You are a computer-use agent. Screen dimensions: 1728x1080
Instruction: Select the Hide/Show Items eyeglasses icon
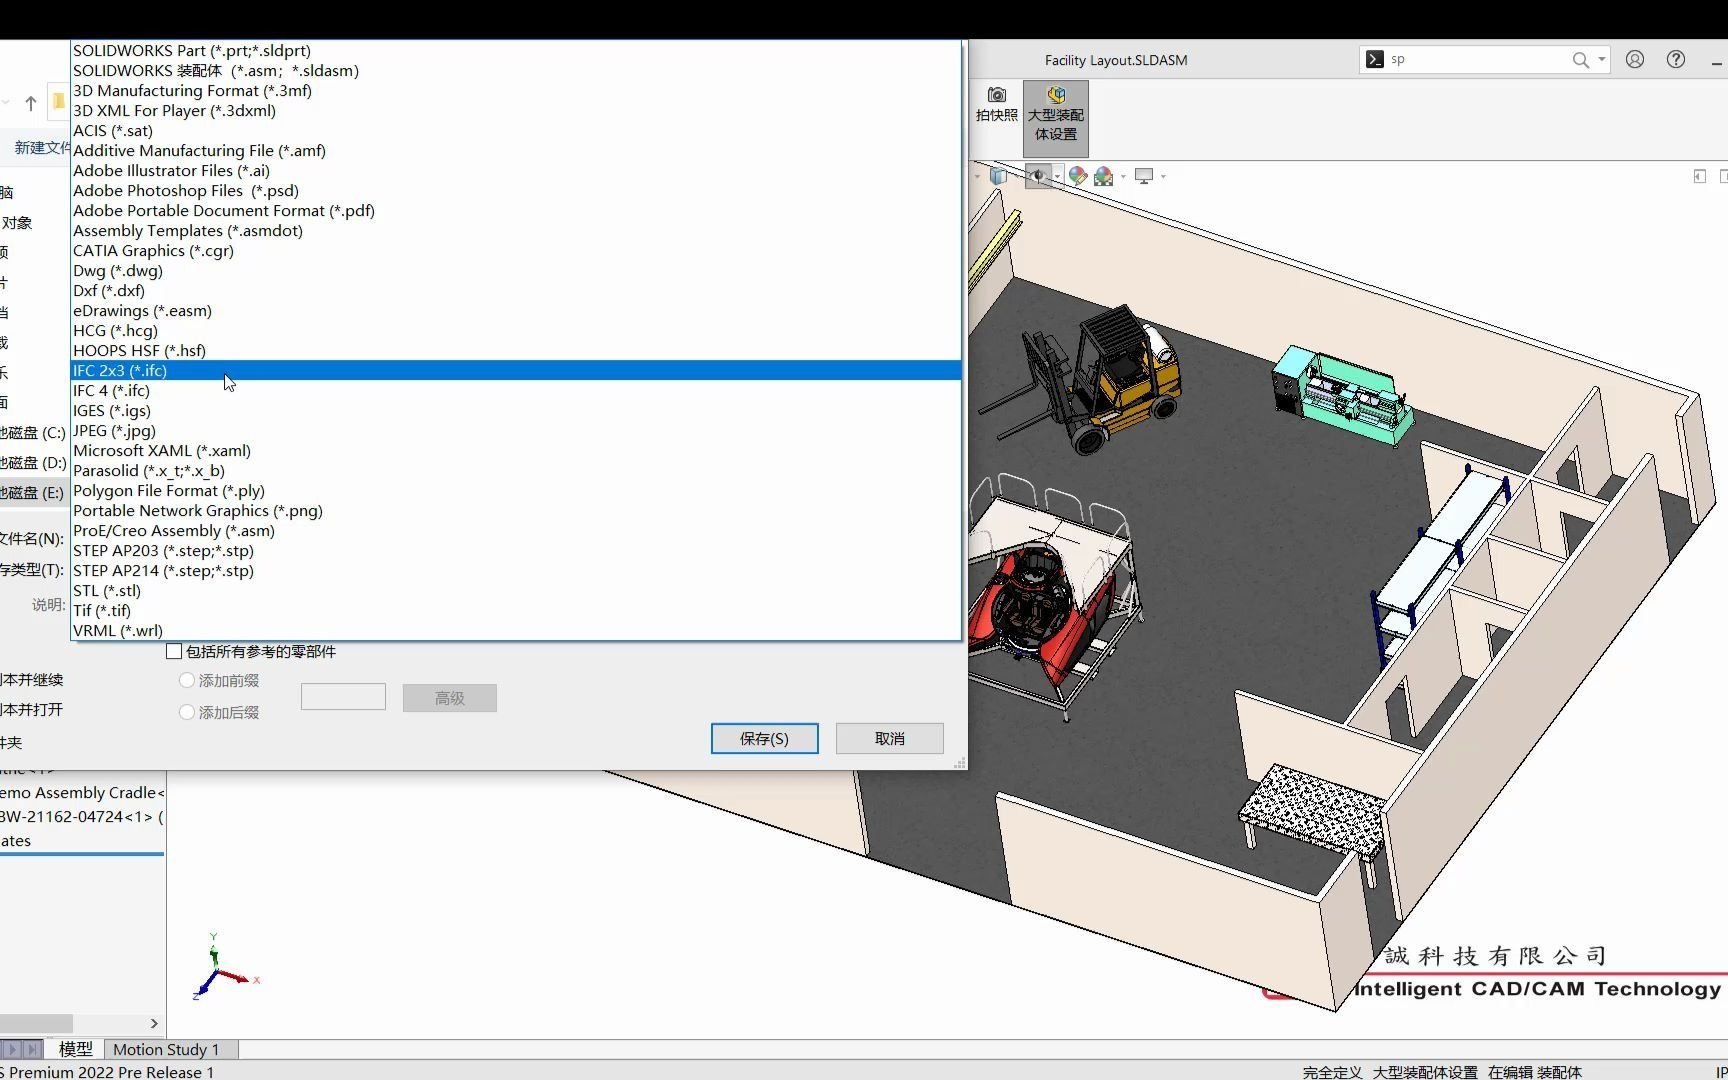point(1040,175)
